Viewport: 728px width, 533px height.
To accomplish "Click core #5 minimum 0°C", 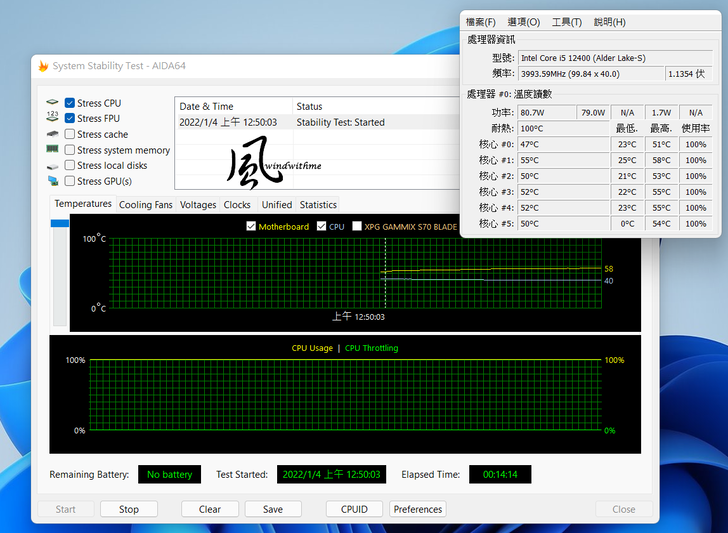I will 627,223.
